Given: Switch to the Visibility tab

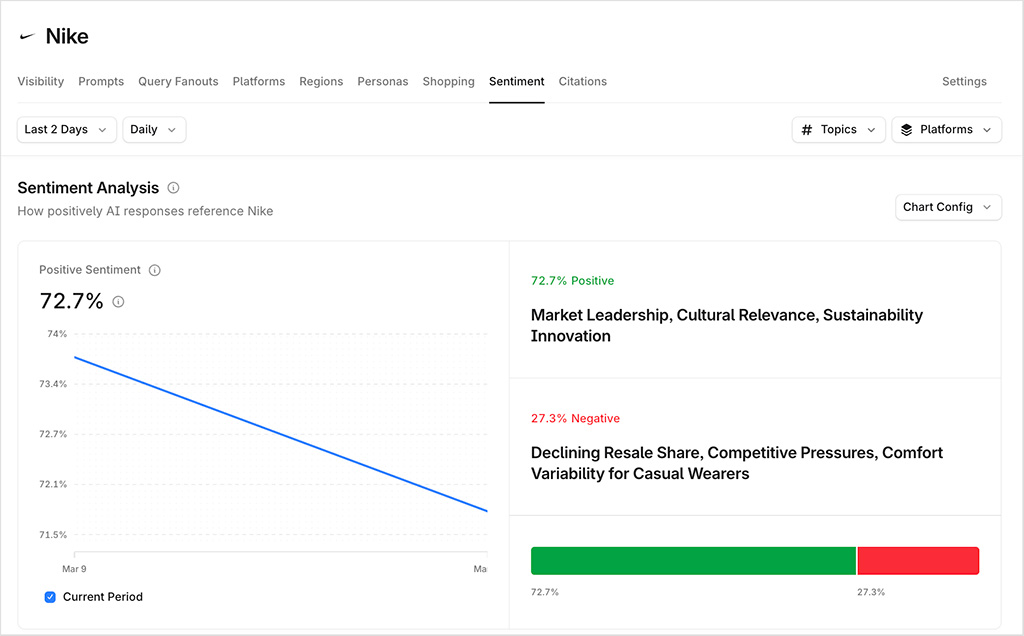Looking at the screenshot, I should coord(40,81).
